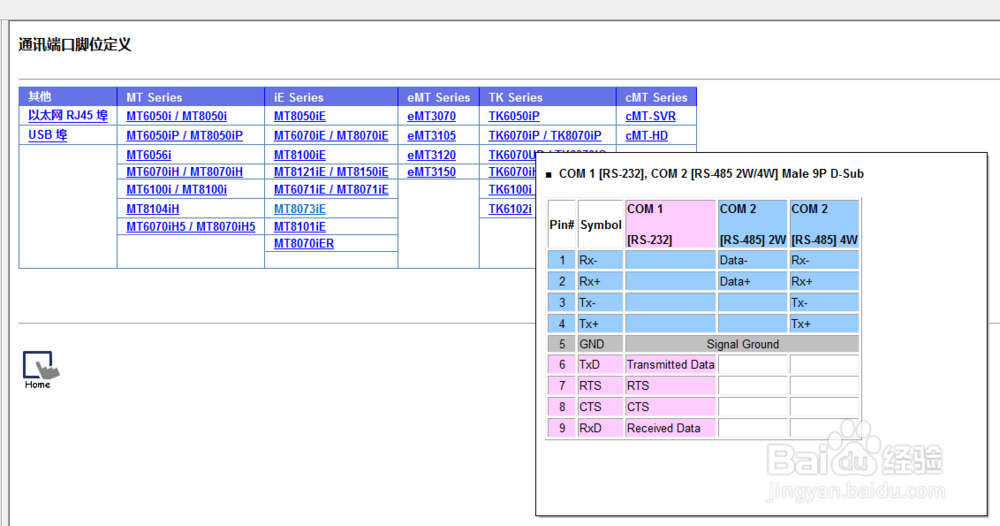Select the MT8073iE link
This screenshot has width=1000, height=526.
[300, 208]
